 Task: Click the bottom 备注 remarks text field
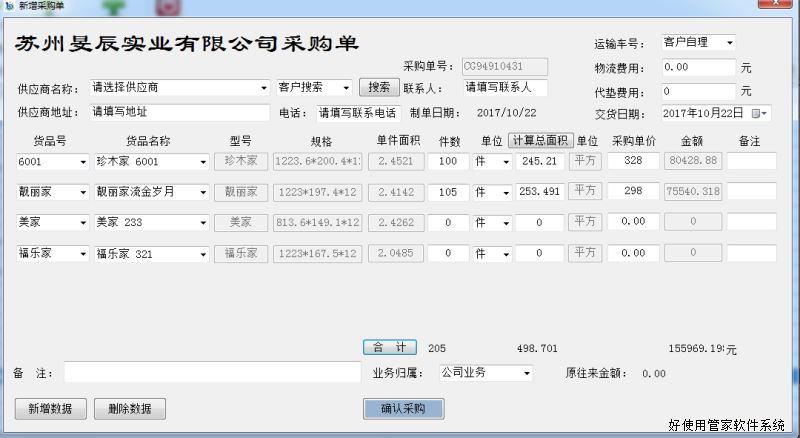211,373
